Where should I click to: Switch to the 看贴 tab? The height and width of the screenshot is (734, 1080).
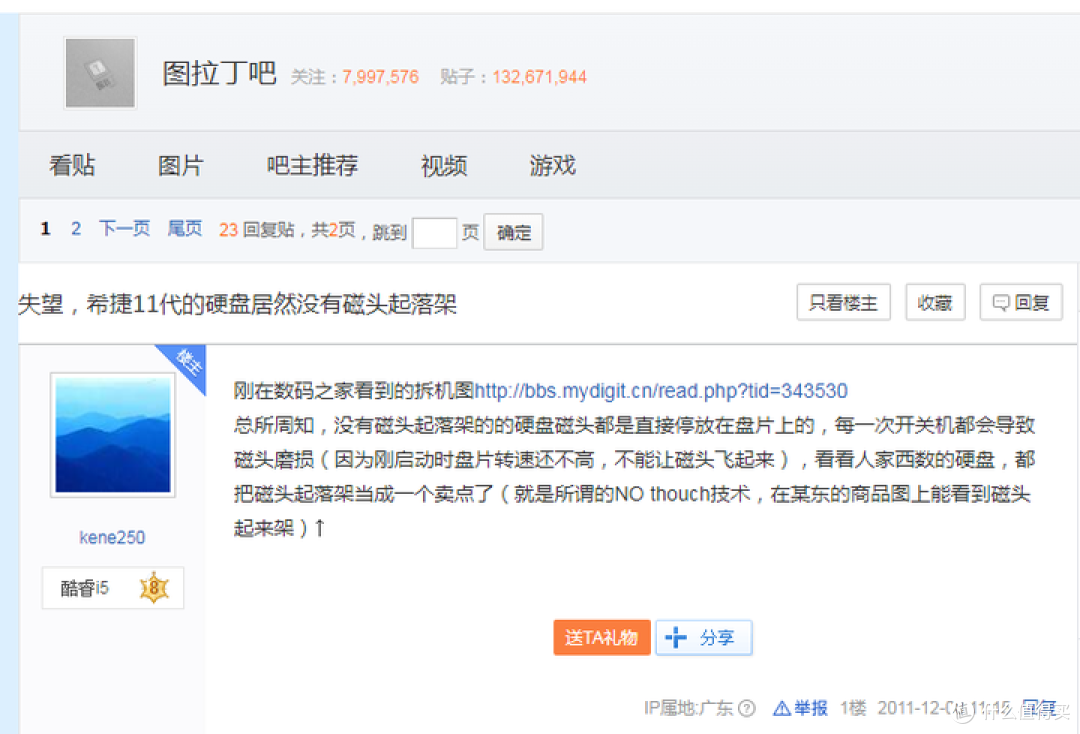(72, 166)
